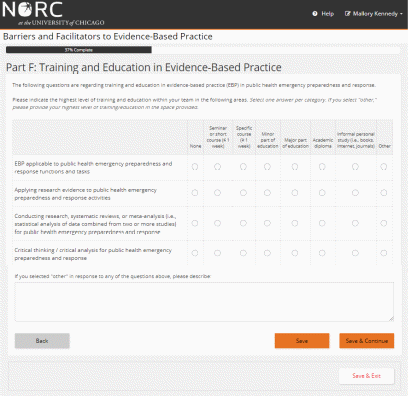Select Specific course for EBP applicable row
408x396 pixels.
pos(243,166)
